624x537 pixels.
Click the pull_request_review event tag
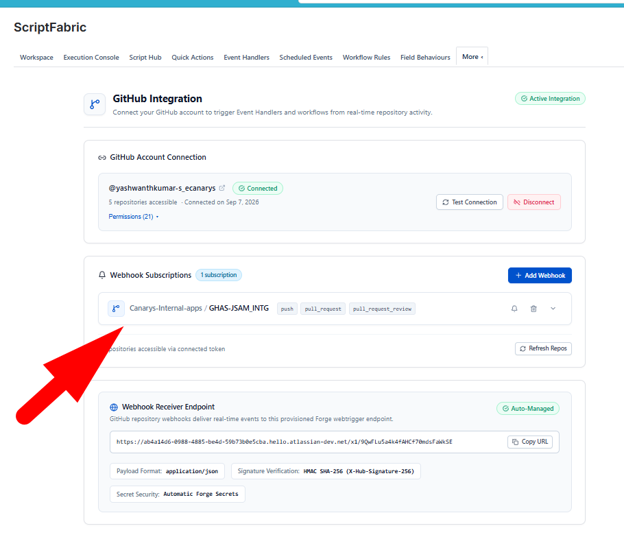[x=382, y=309]
